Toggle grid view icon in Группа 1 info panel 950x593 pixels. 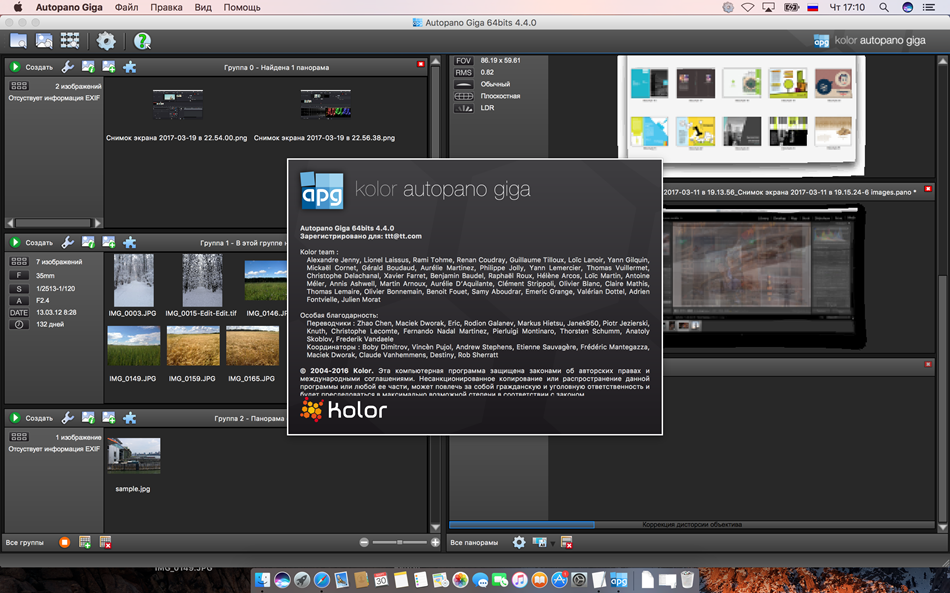17,262
